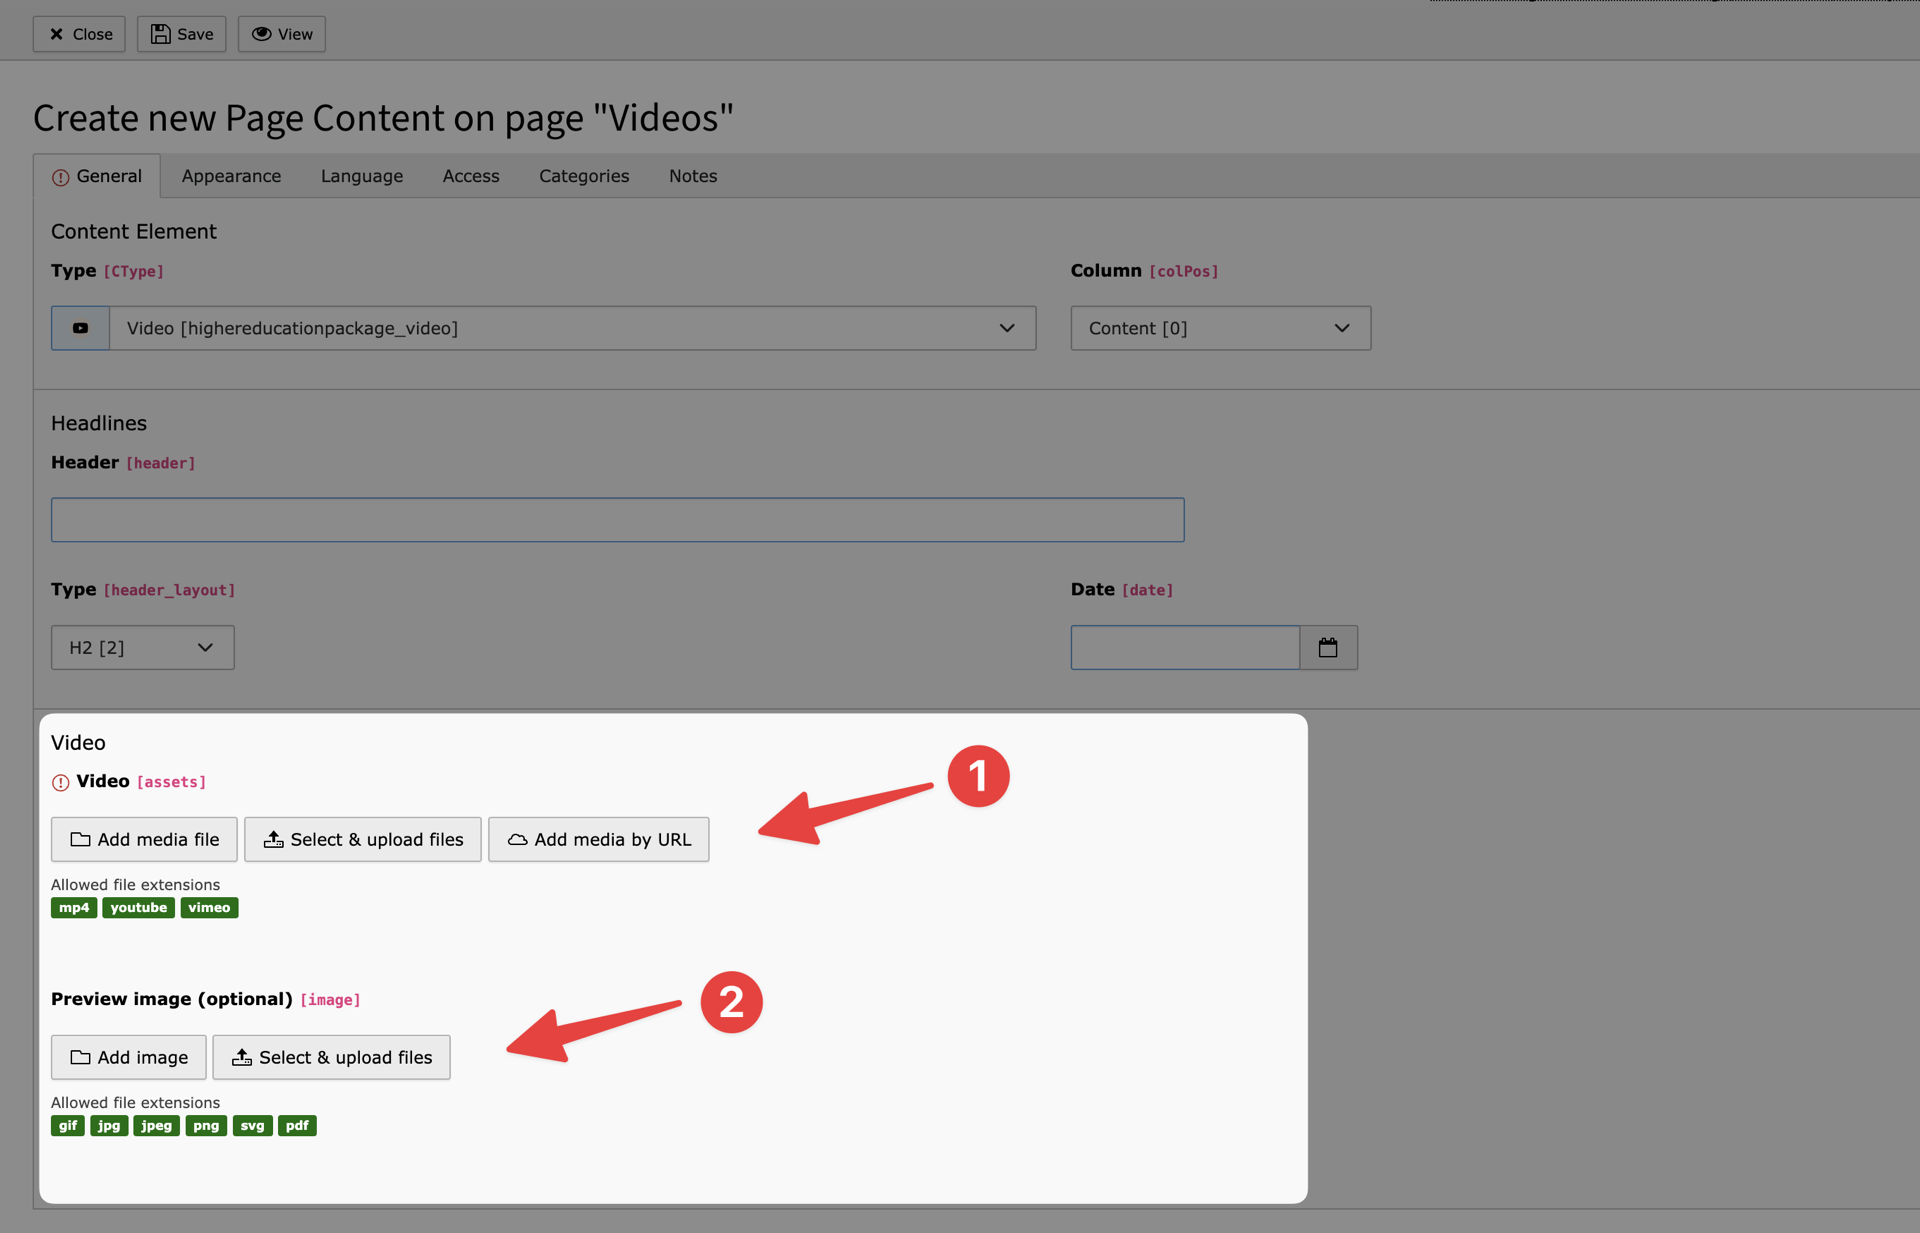Click the folder icon on Add image button

(x=78, y=1057)
